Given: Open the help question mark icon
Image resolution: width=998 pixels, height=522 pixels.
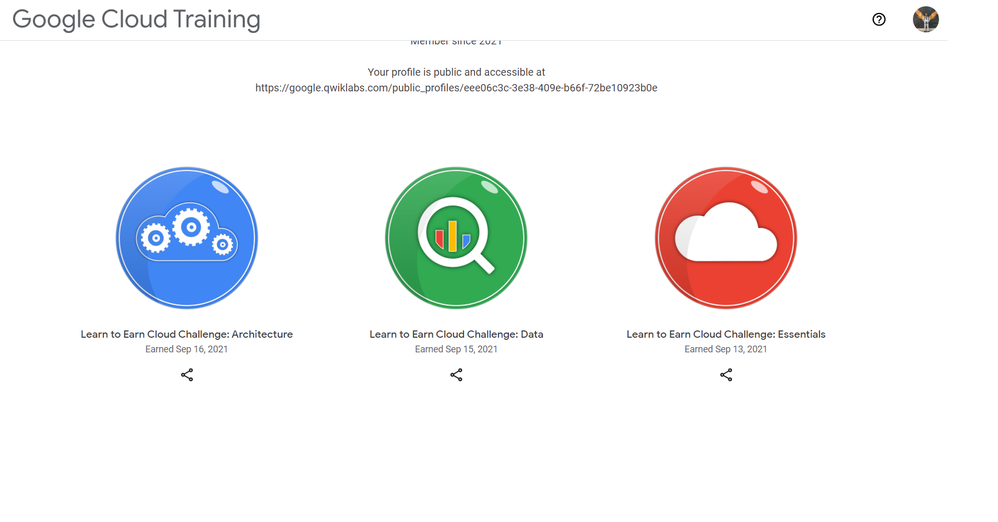Looking at the screenshot, I should (x=878, y=20).
